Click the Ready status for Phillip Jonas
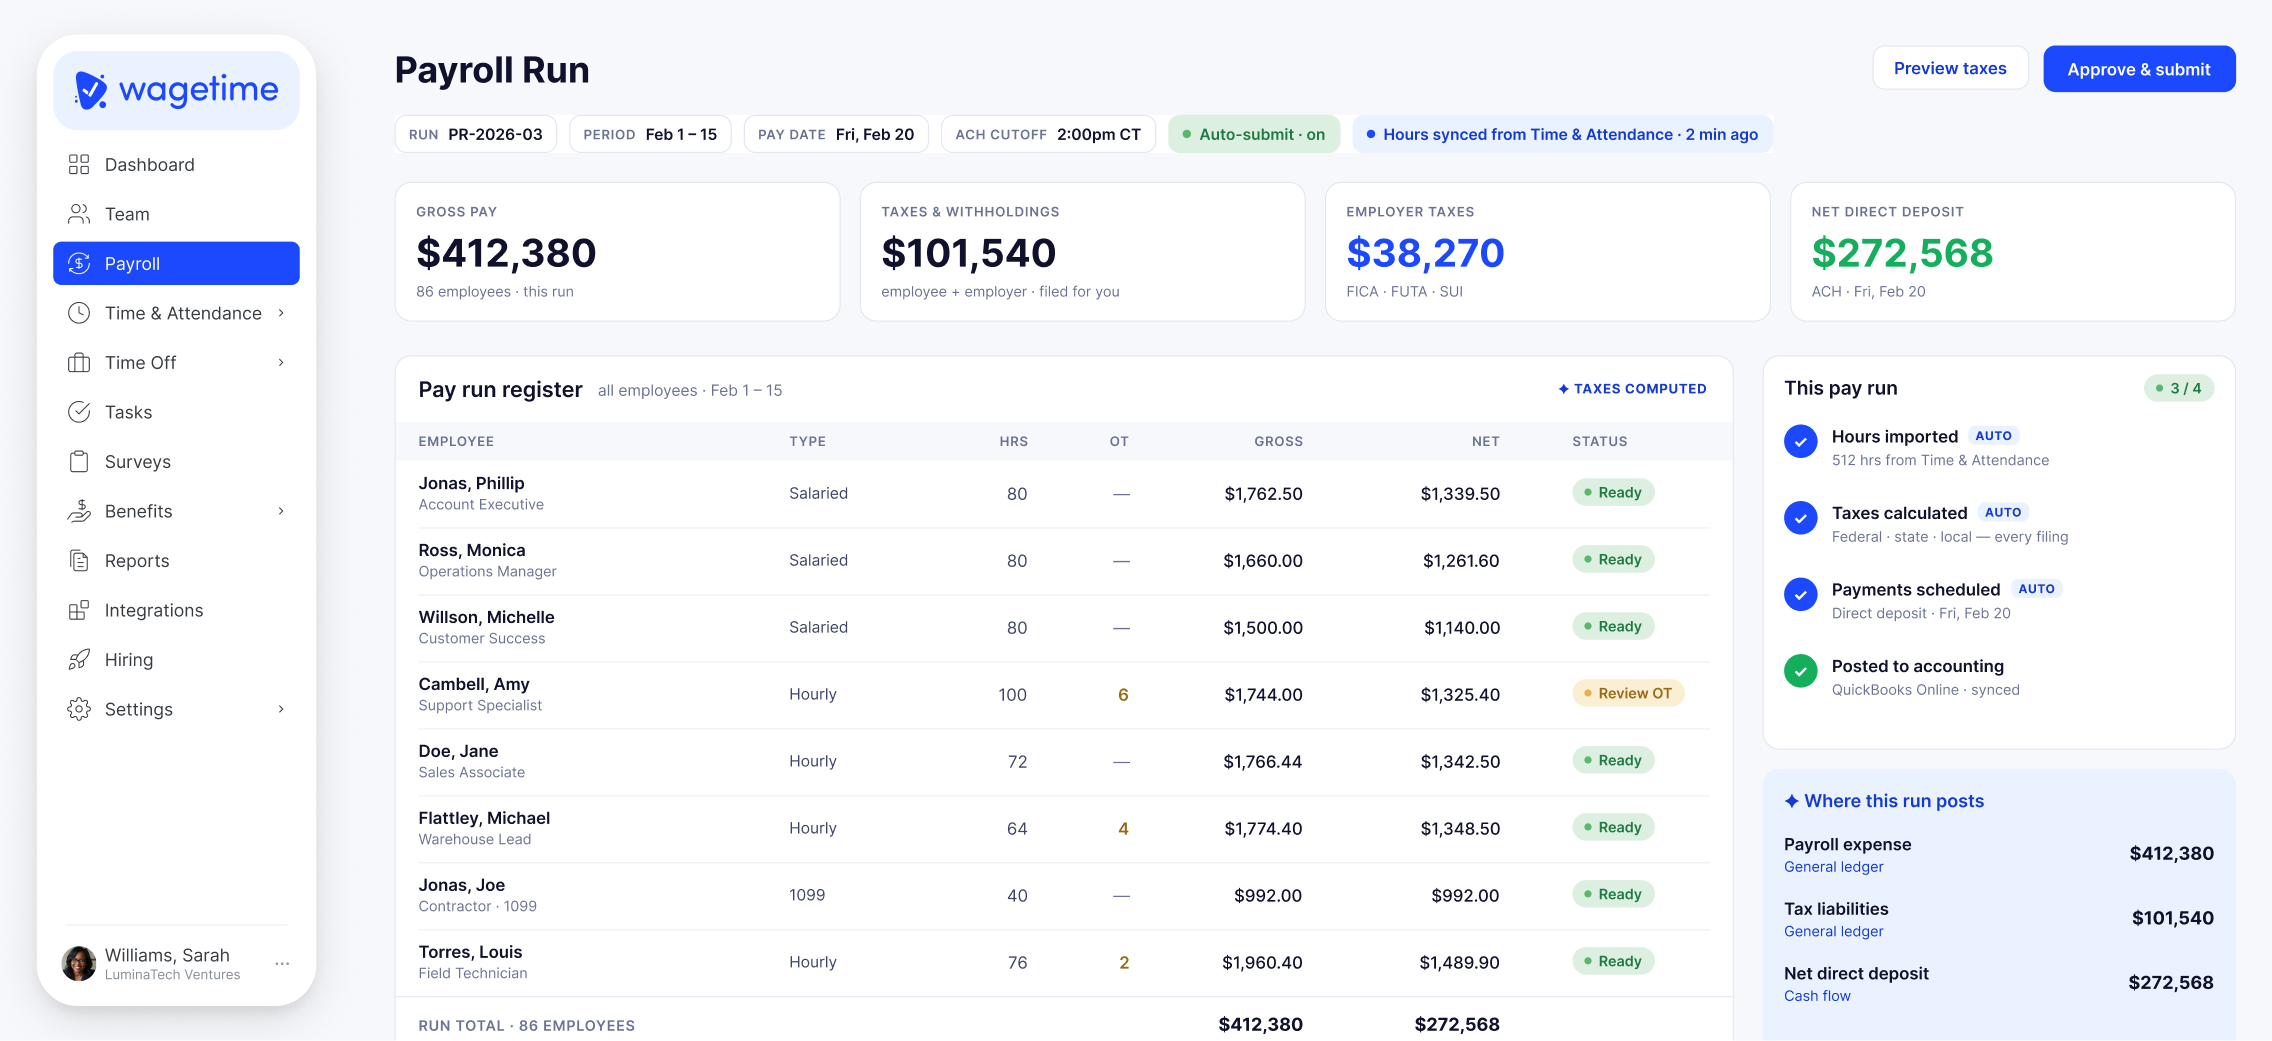This screenshot has height=1041, width=2272. pyautogui.click(x=1613, y=492)
